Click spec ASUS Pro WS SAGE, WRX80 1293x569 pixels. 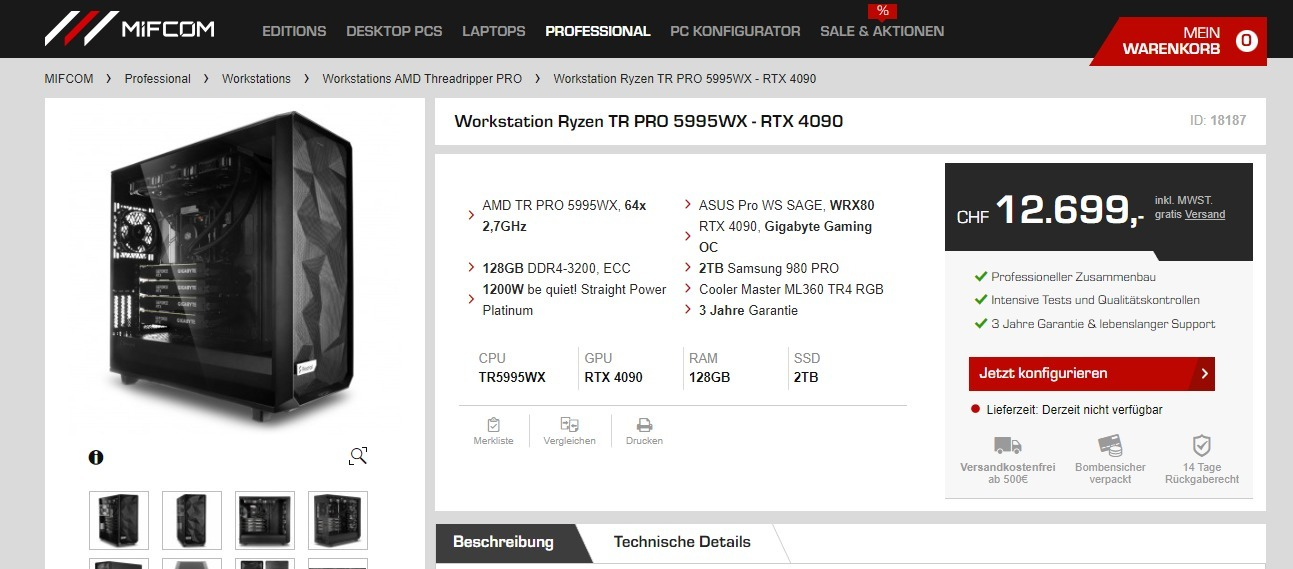pyautogui.click(x=786, y=205)
